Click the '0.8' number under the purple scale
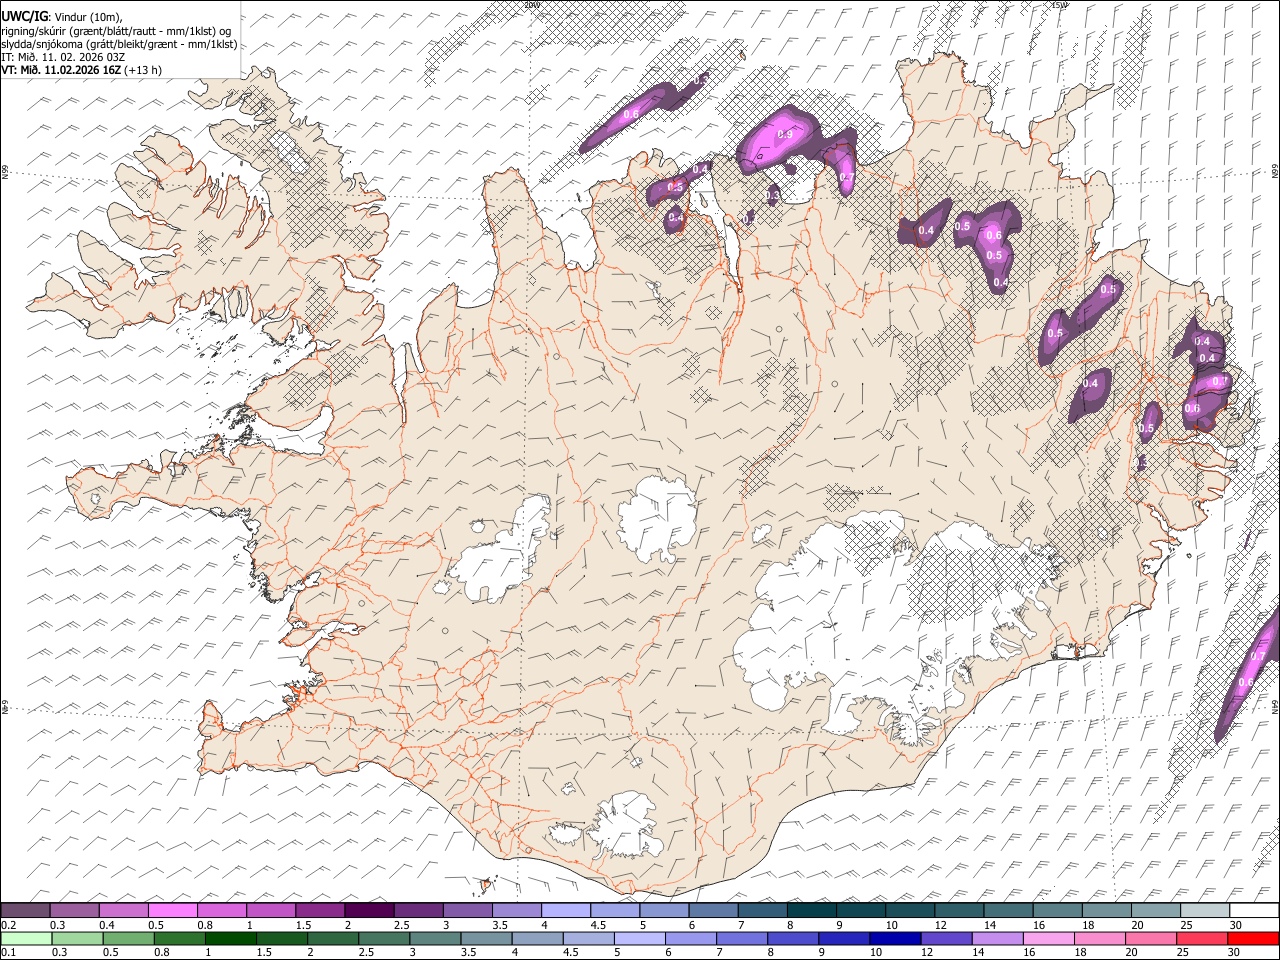1280x960 pixels. tap(205, 925)
